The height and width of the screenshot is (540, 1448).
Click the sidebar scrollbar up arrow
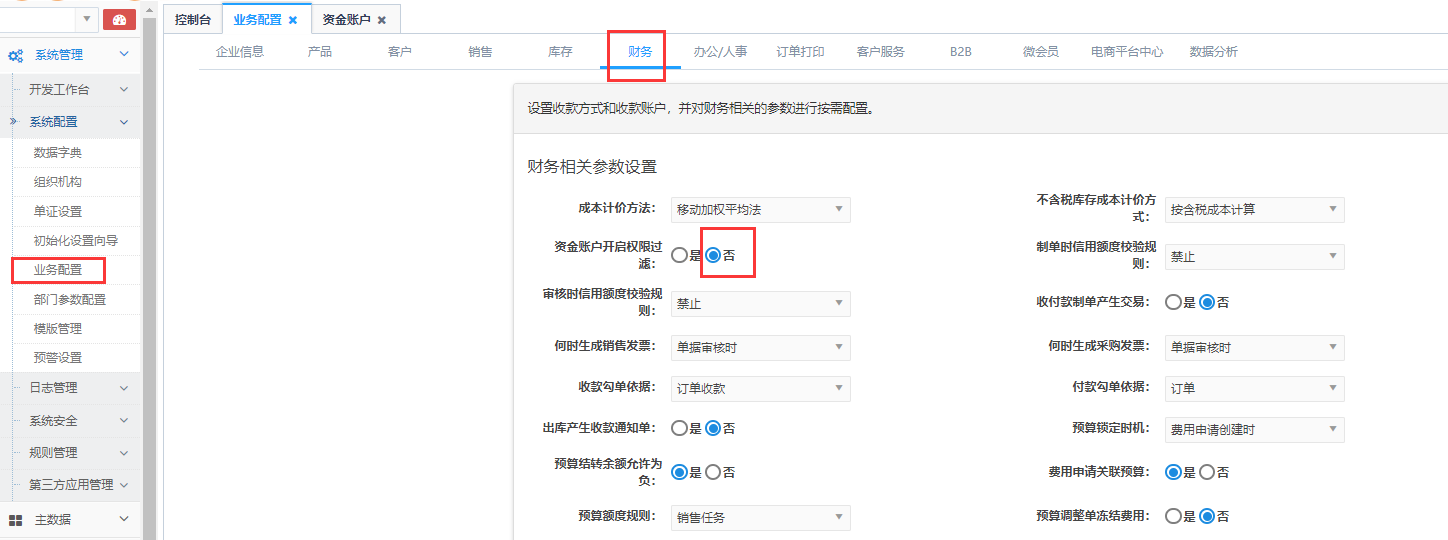click(x=150, y=10)
